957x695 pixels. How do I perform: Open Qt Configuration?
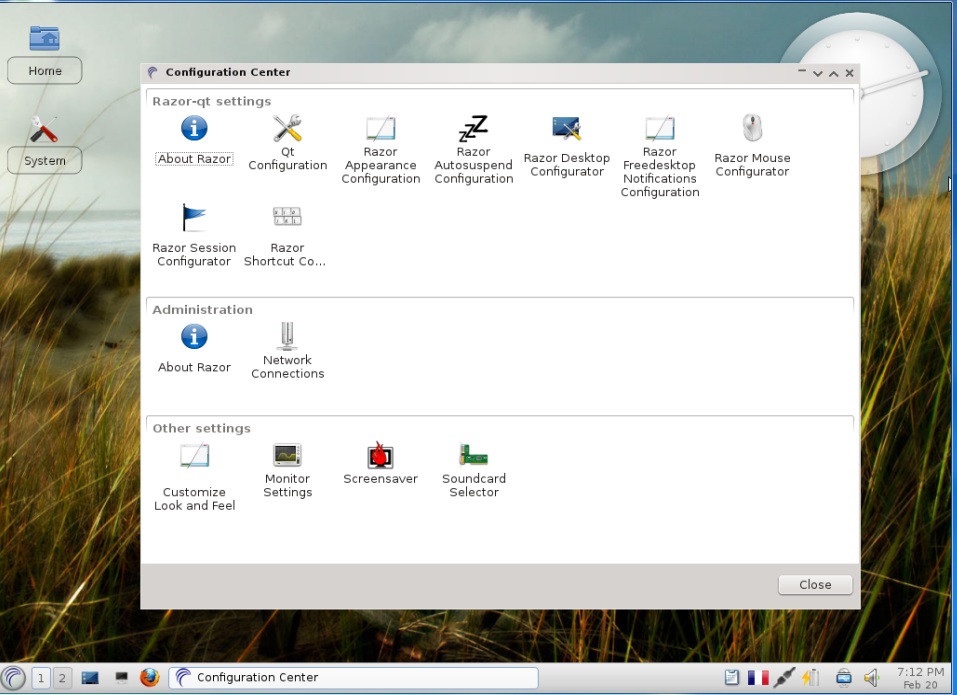click(287, 143)
